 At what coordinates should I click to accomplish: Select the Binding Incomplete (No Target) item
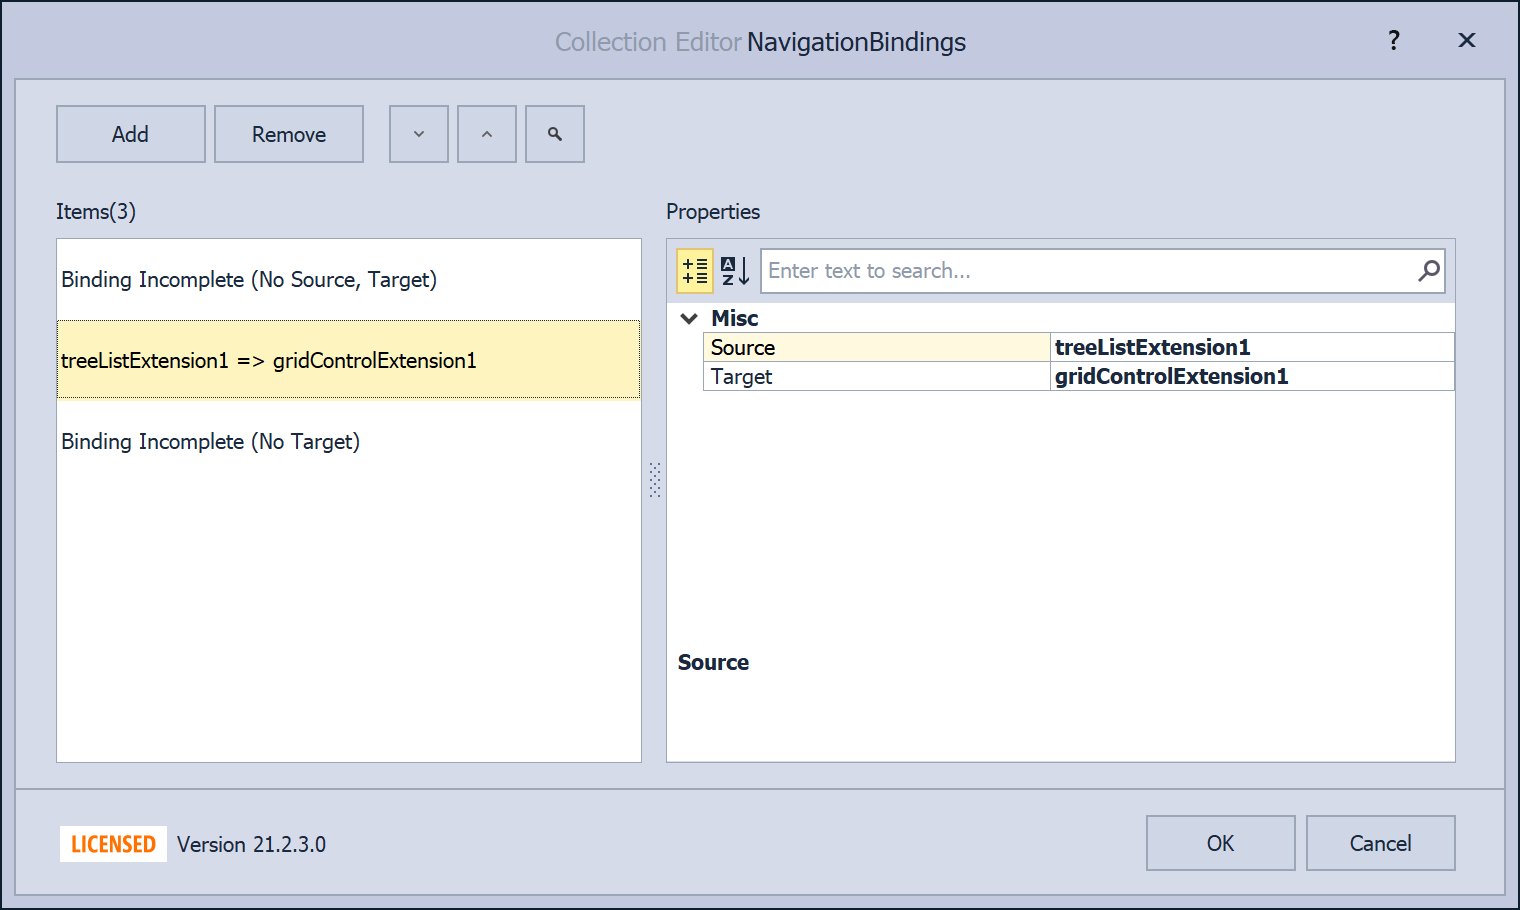point(211,442)
